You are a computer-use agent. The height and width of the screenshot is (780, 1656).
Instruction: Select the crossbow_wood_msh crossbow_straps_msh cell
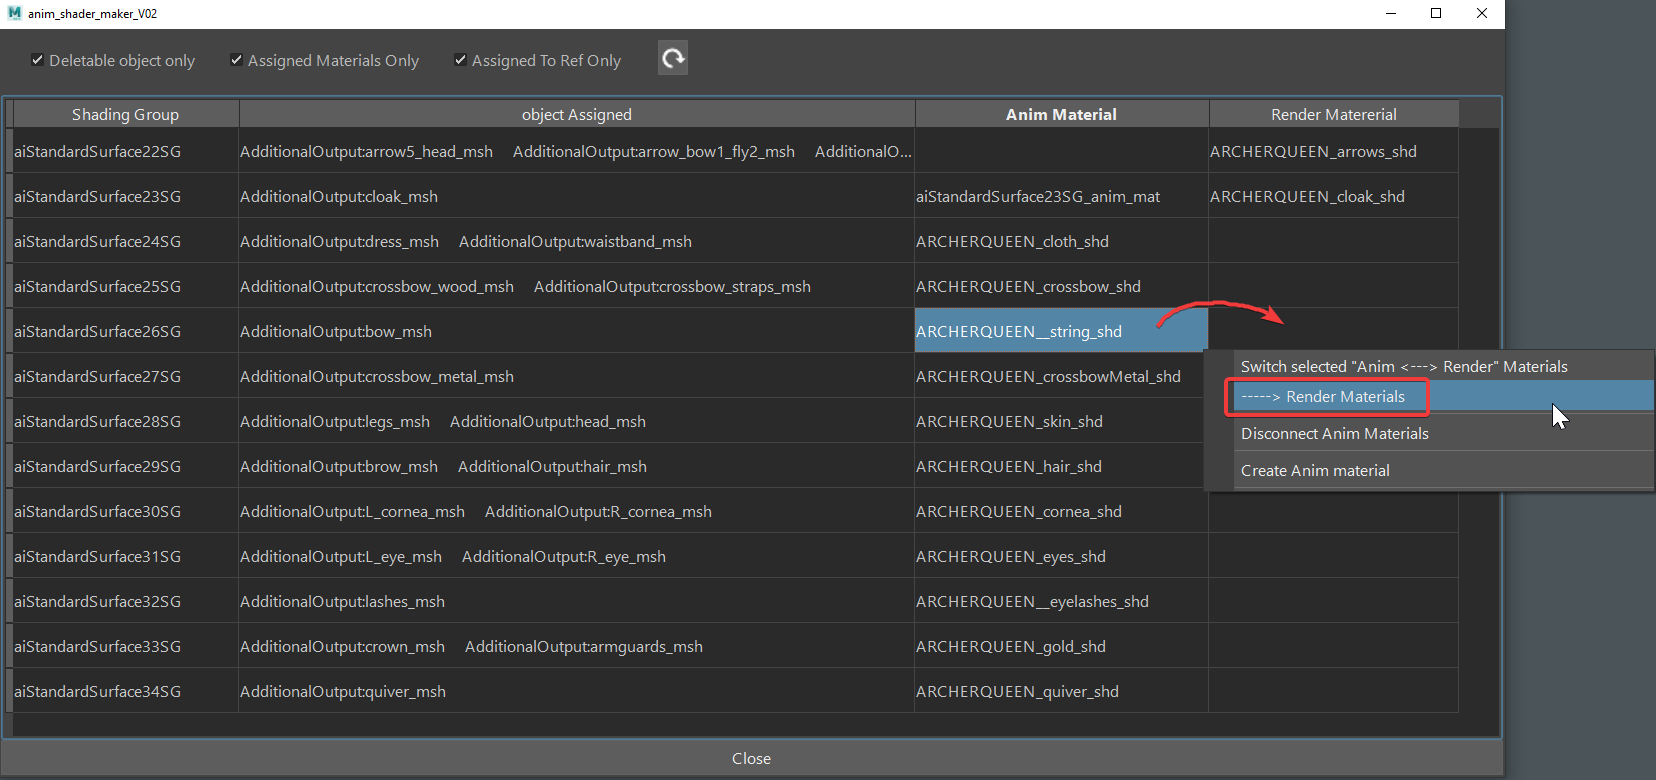[x=577, y=286]
